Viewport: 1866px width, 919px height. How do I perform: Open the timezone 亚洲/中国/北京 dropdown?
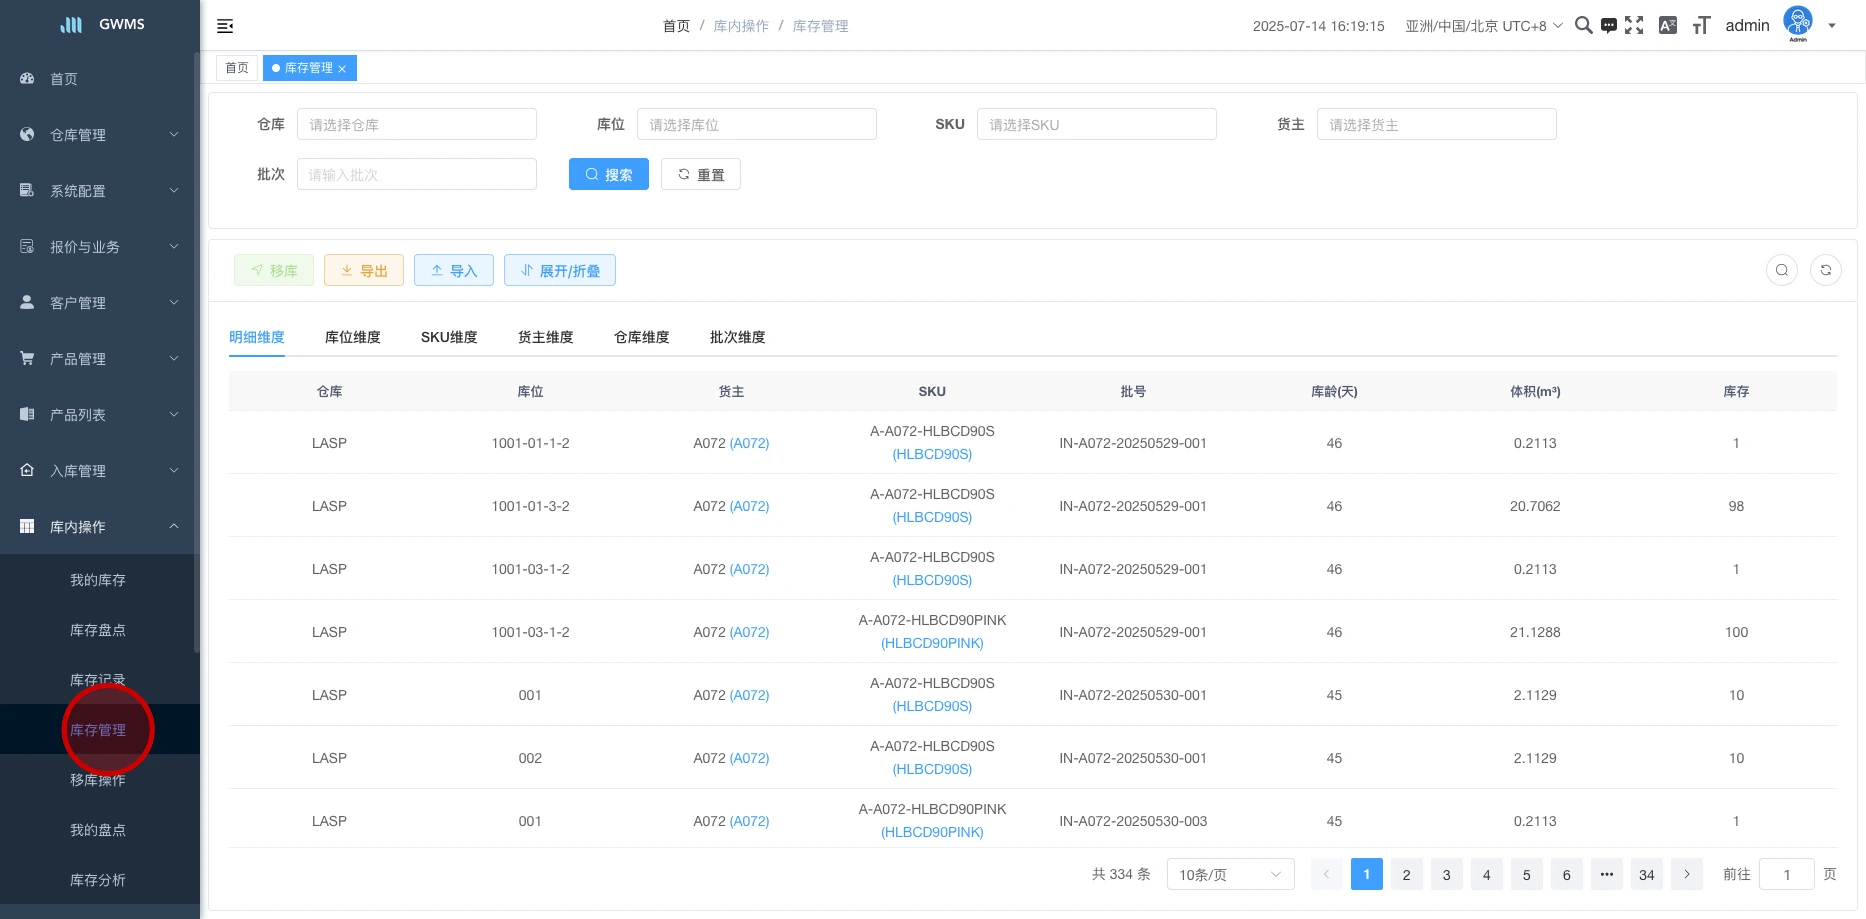1483,26
